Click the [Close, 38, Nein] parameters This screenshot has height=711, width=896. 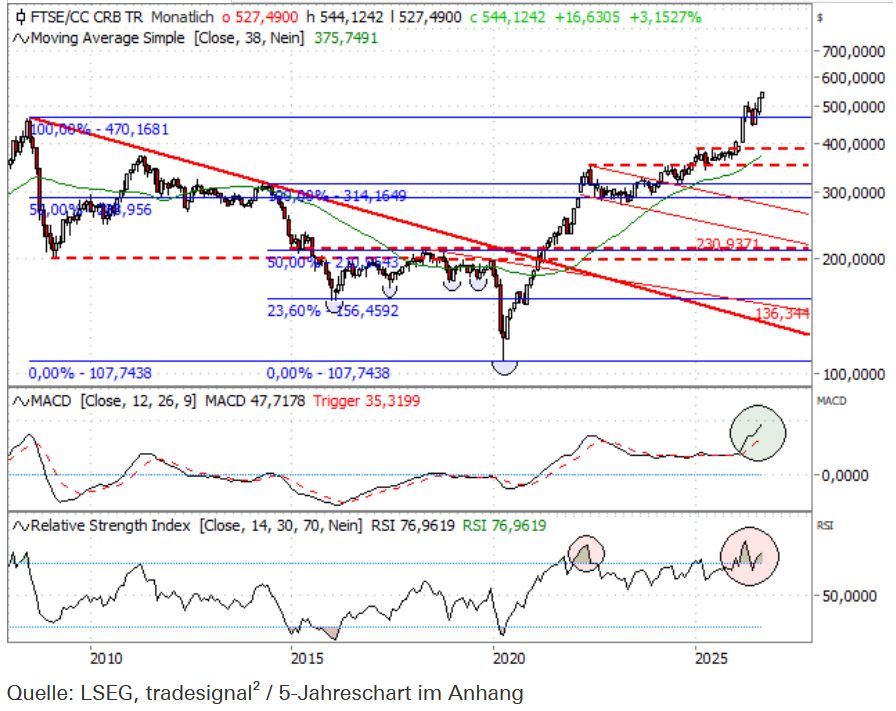(249, 38)
